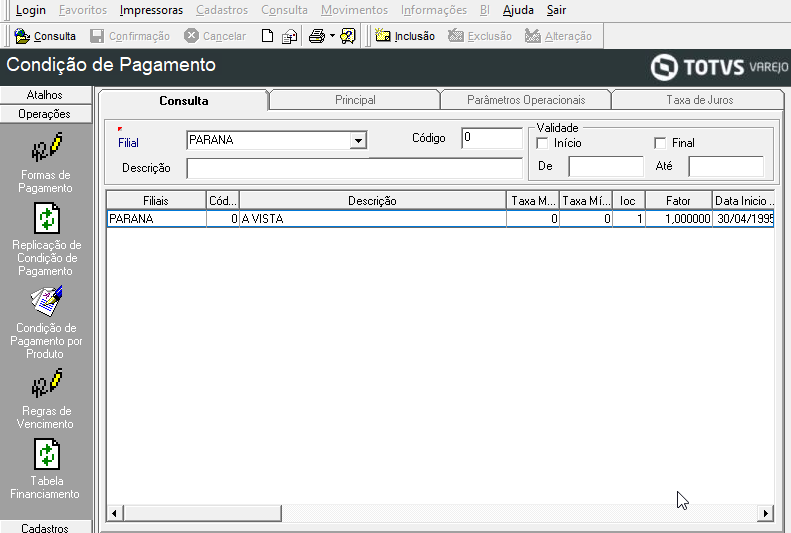Click the Até date field
Viewport: 791px width, 533px height.
pos(726,166)
